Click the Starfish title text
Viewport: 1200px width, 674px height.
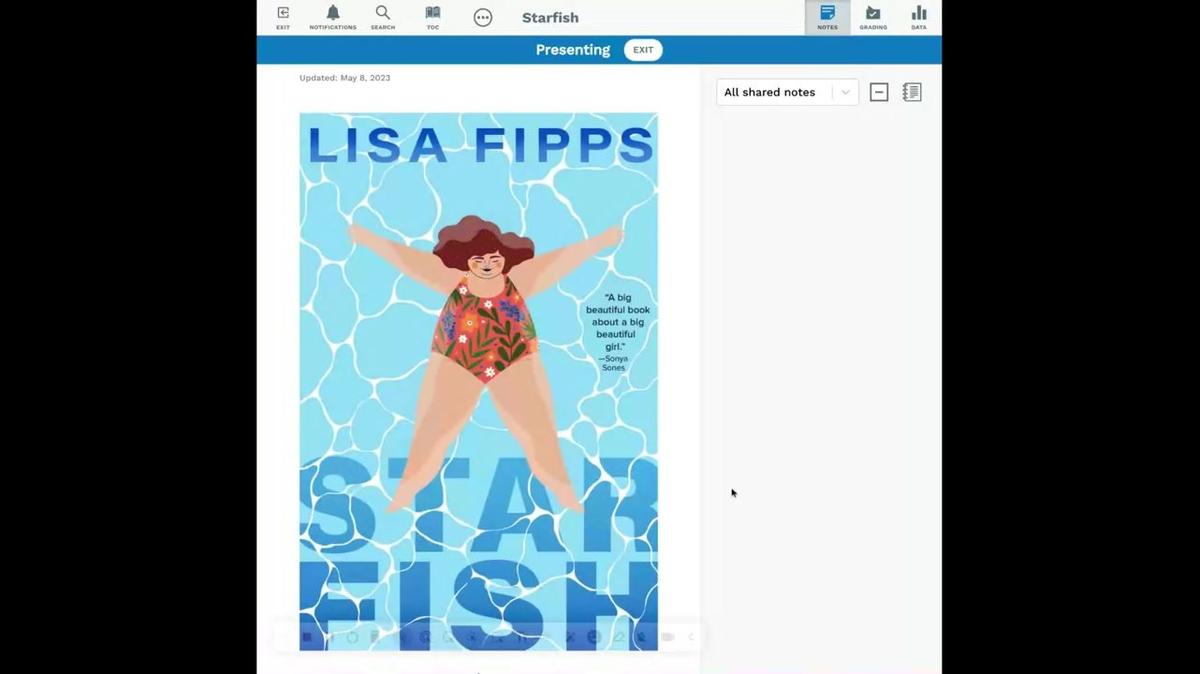tap(549, 17)
